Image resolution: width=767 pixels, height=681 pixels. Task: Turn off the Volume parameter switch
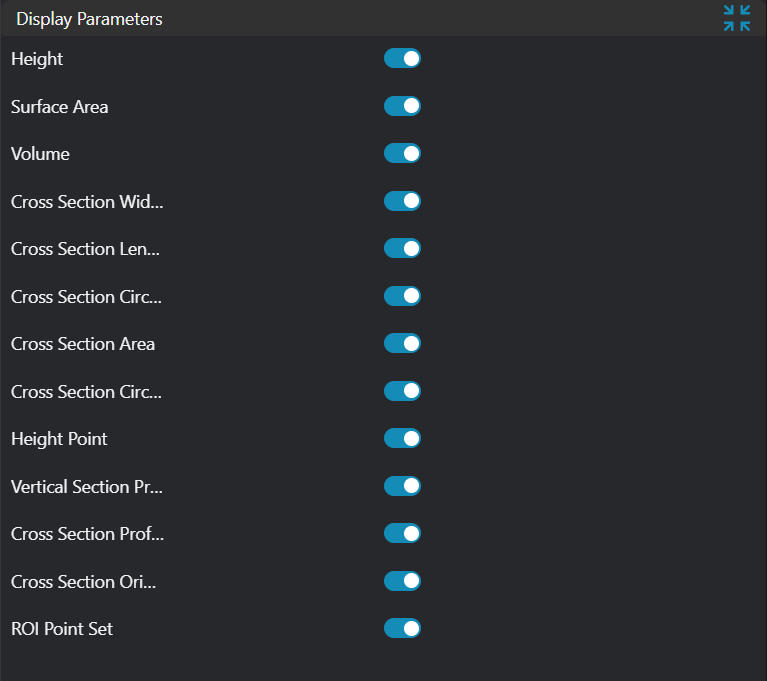402,154
